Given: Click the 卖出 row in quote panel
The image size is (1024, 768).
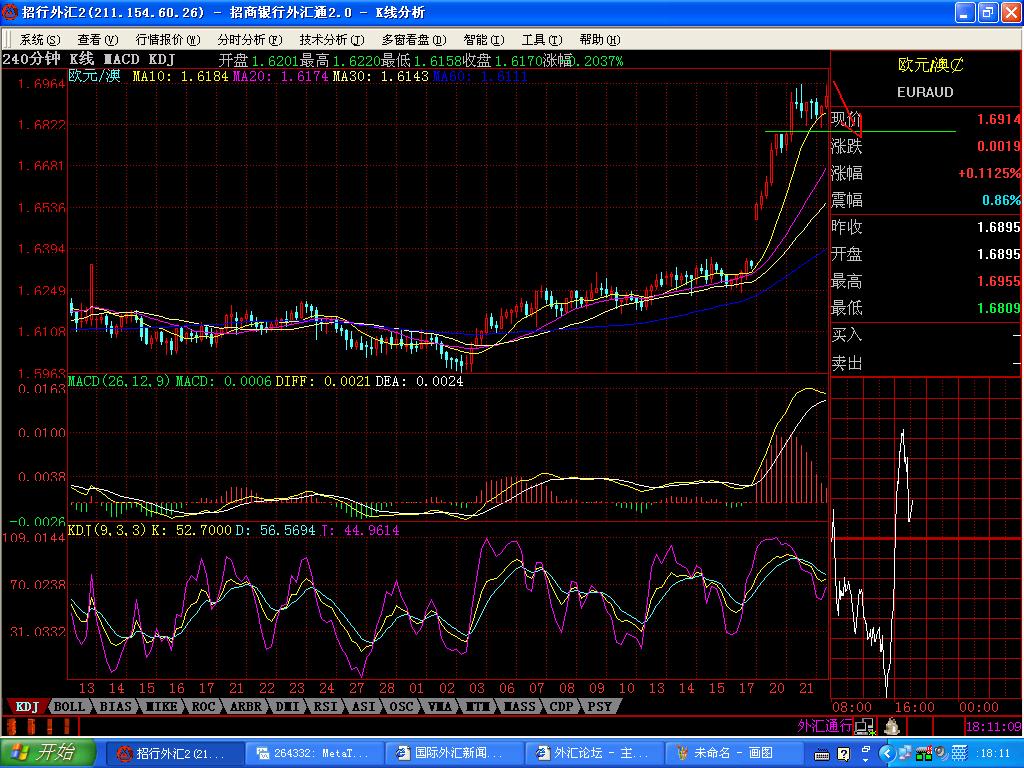Looking at the screenshot, I should [x=925, y=362].
